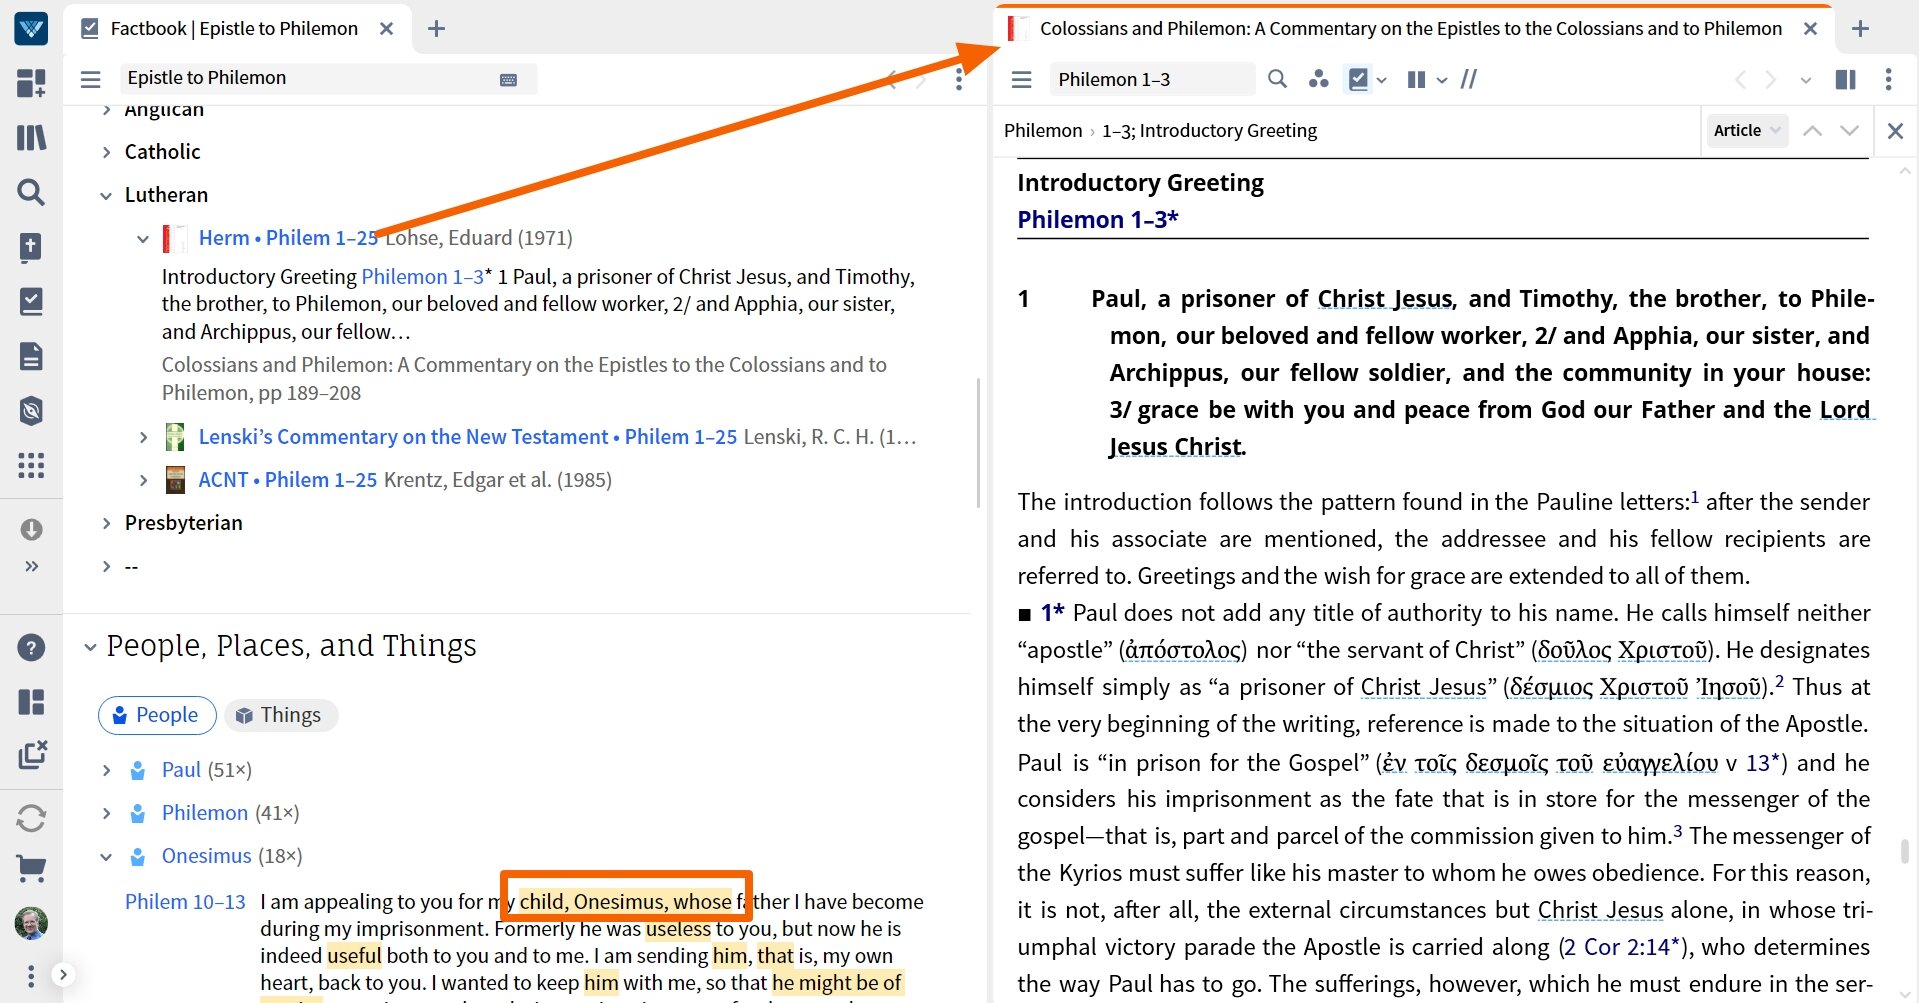Click the close-all-panels icon in sidebar
Viewport: 1919px width, 1003px height.
point(32,755)
